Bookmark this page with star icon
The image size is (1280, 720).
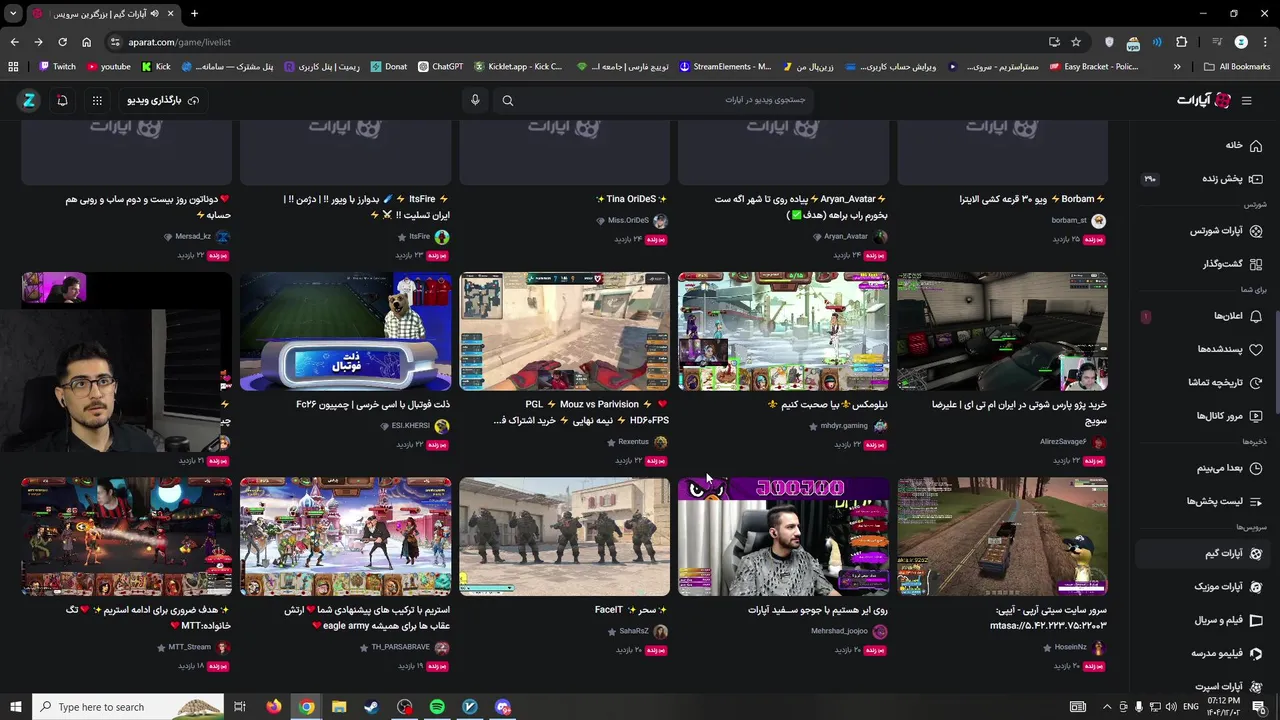pos(1076,42)
